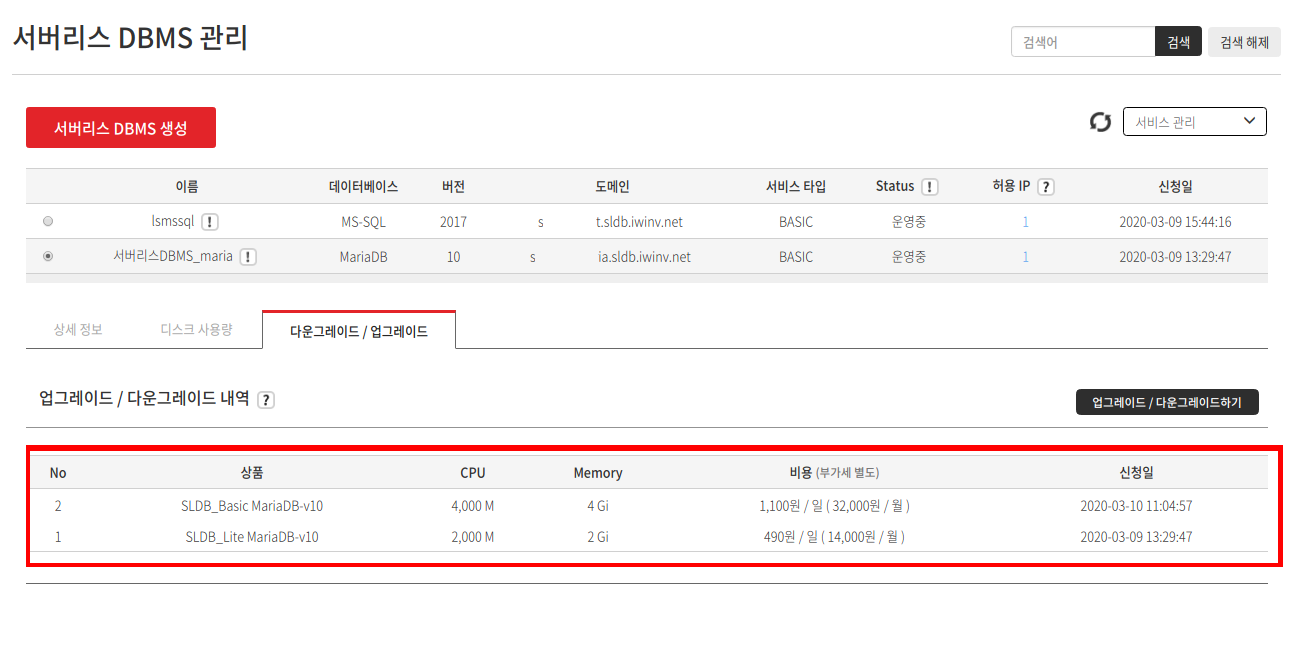Click help icon beside 업그레이드 / 다운그레이드 내역
1301x650 pixels.
266,400
